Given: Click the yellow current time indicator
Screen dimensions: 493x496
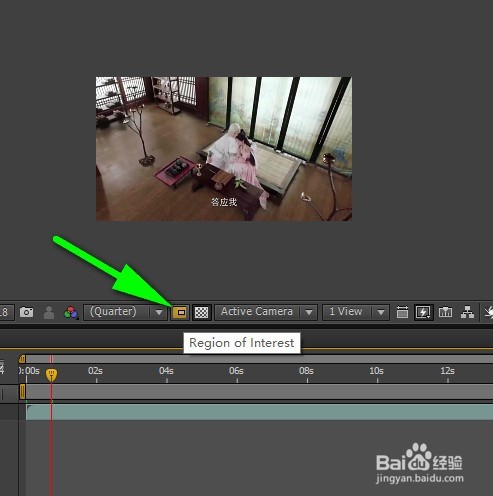Looking at the screenshot, I should point(51,375).
